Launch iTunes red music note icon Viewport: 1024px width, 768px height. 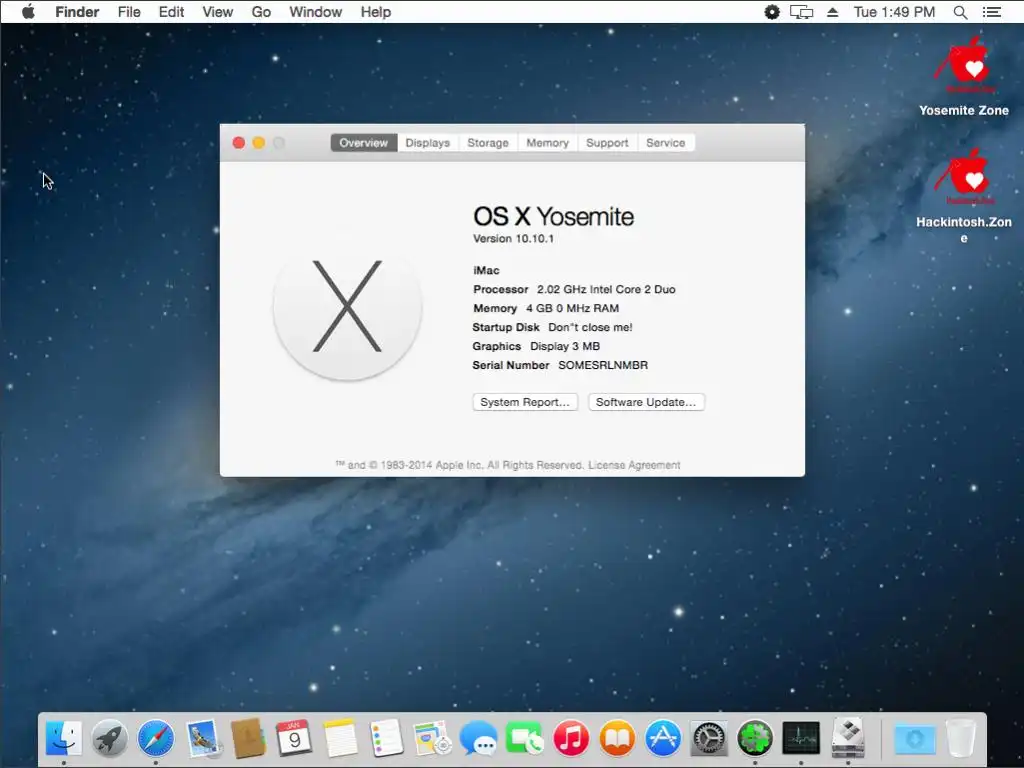(571, 738)
